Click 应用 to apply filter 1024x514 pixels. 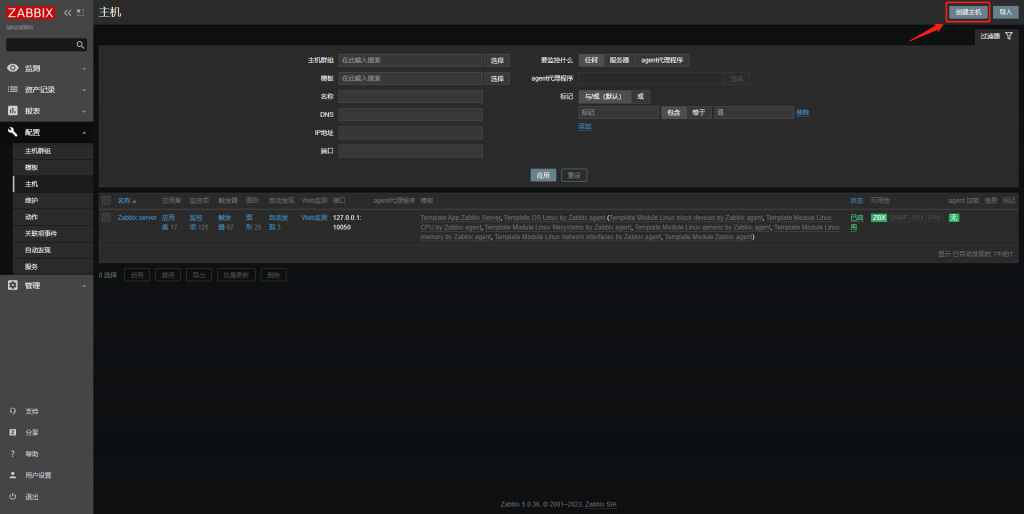click(543, 175)
